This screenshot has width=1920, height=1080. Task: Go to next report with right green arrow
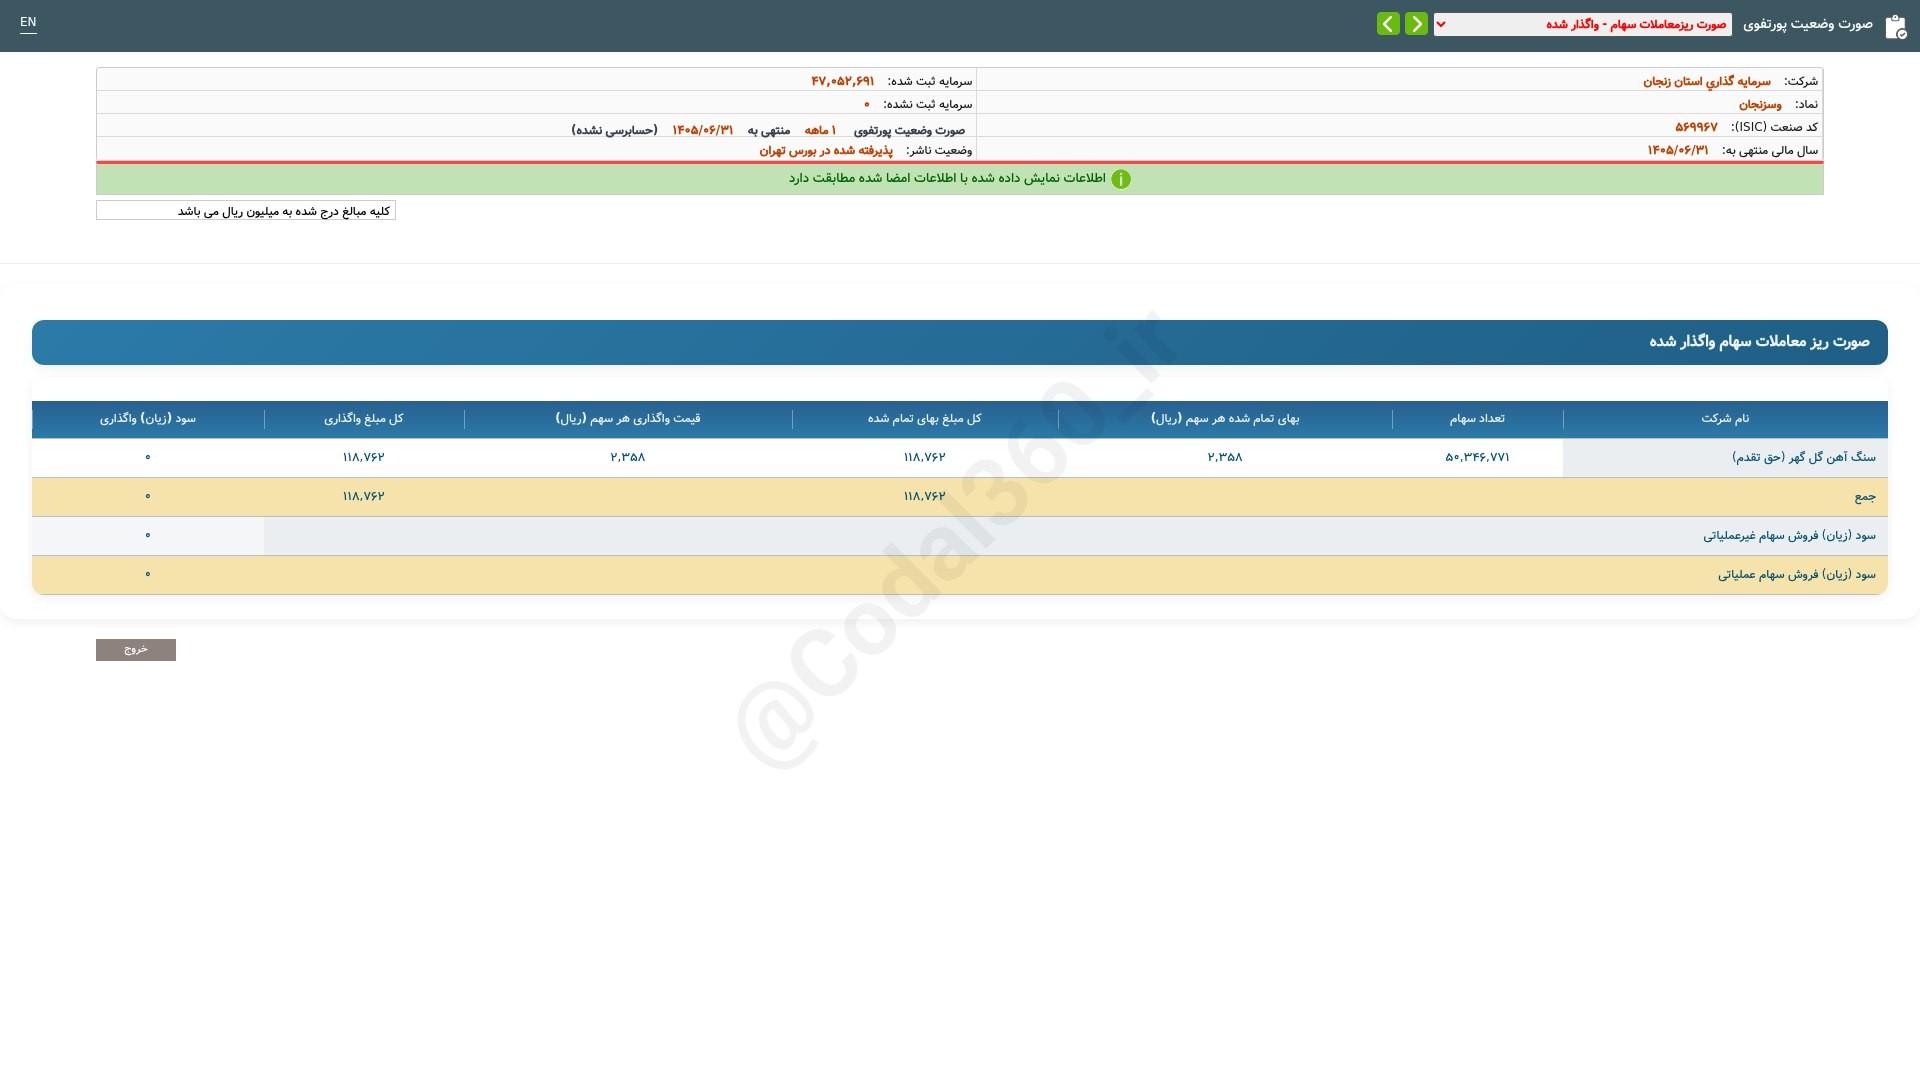pyautogui.click(x=1416, y=24)
